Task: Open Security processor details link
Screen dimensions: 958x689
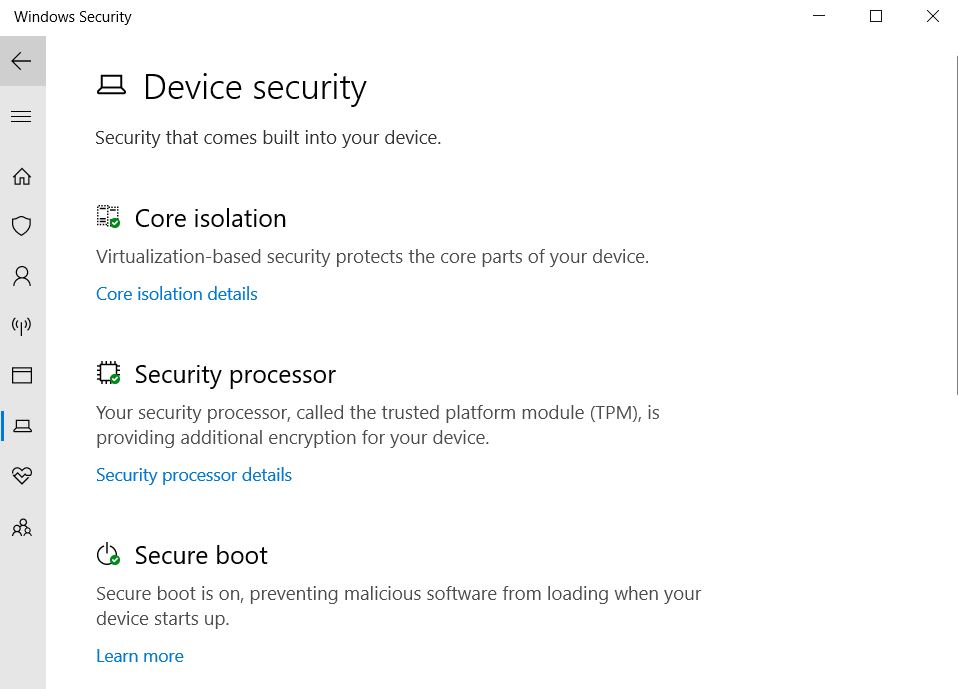Action: click(x=194, y=475)
